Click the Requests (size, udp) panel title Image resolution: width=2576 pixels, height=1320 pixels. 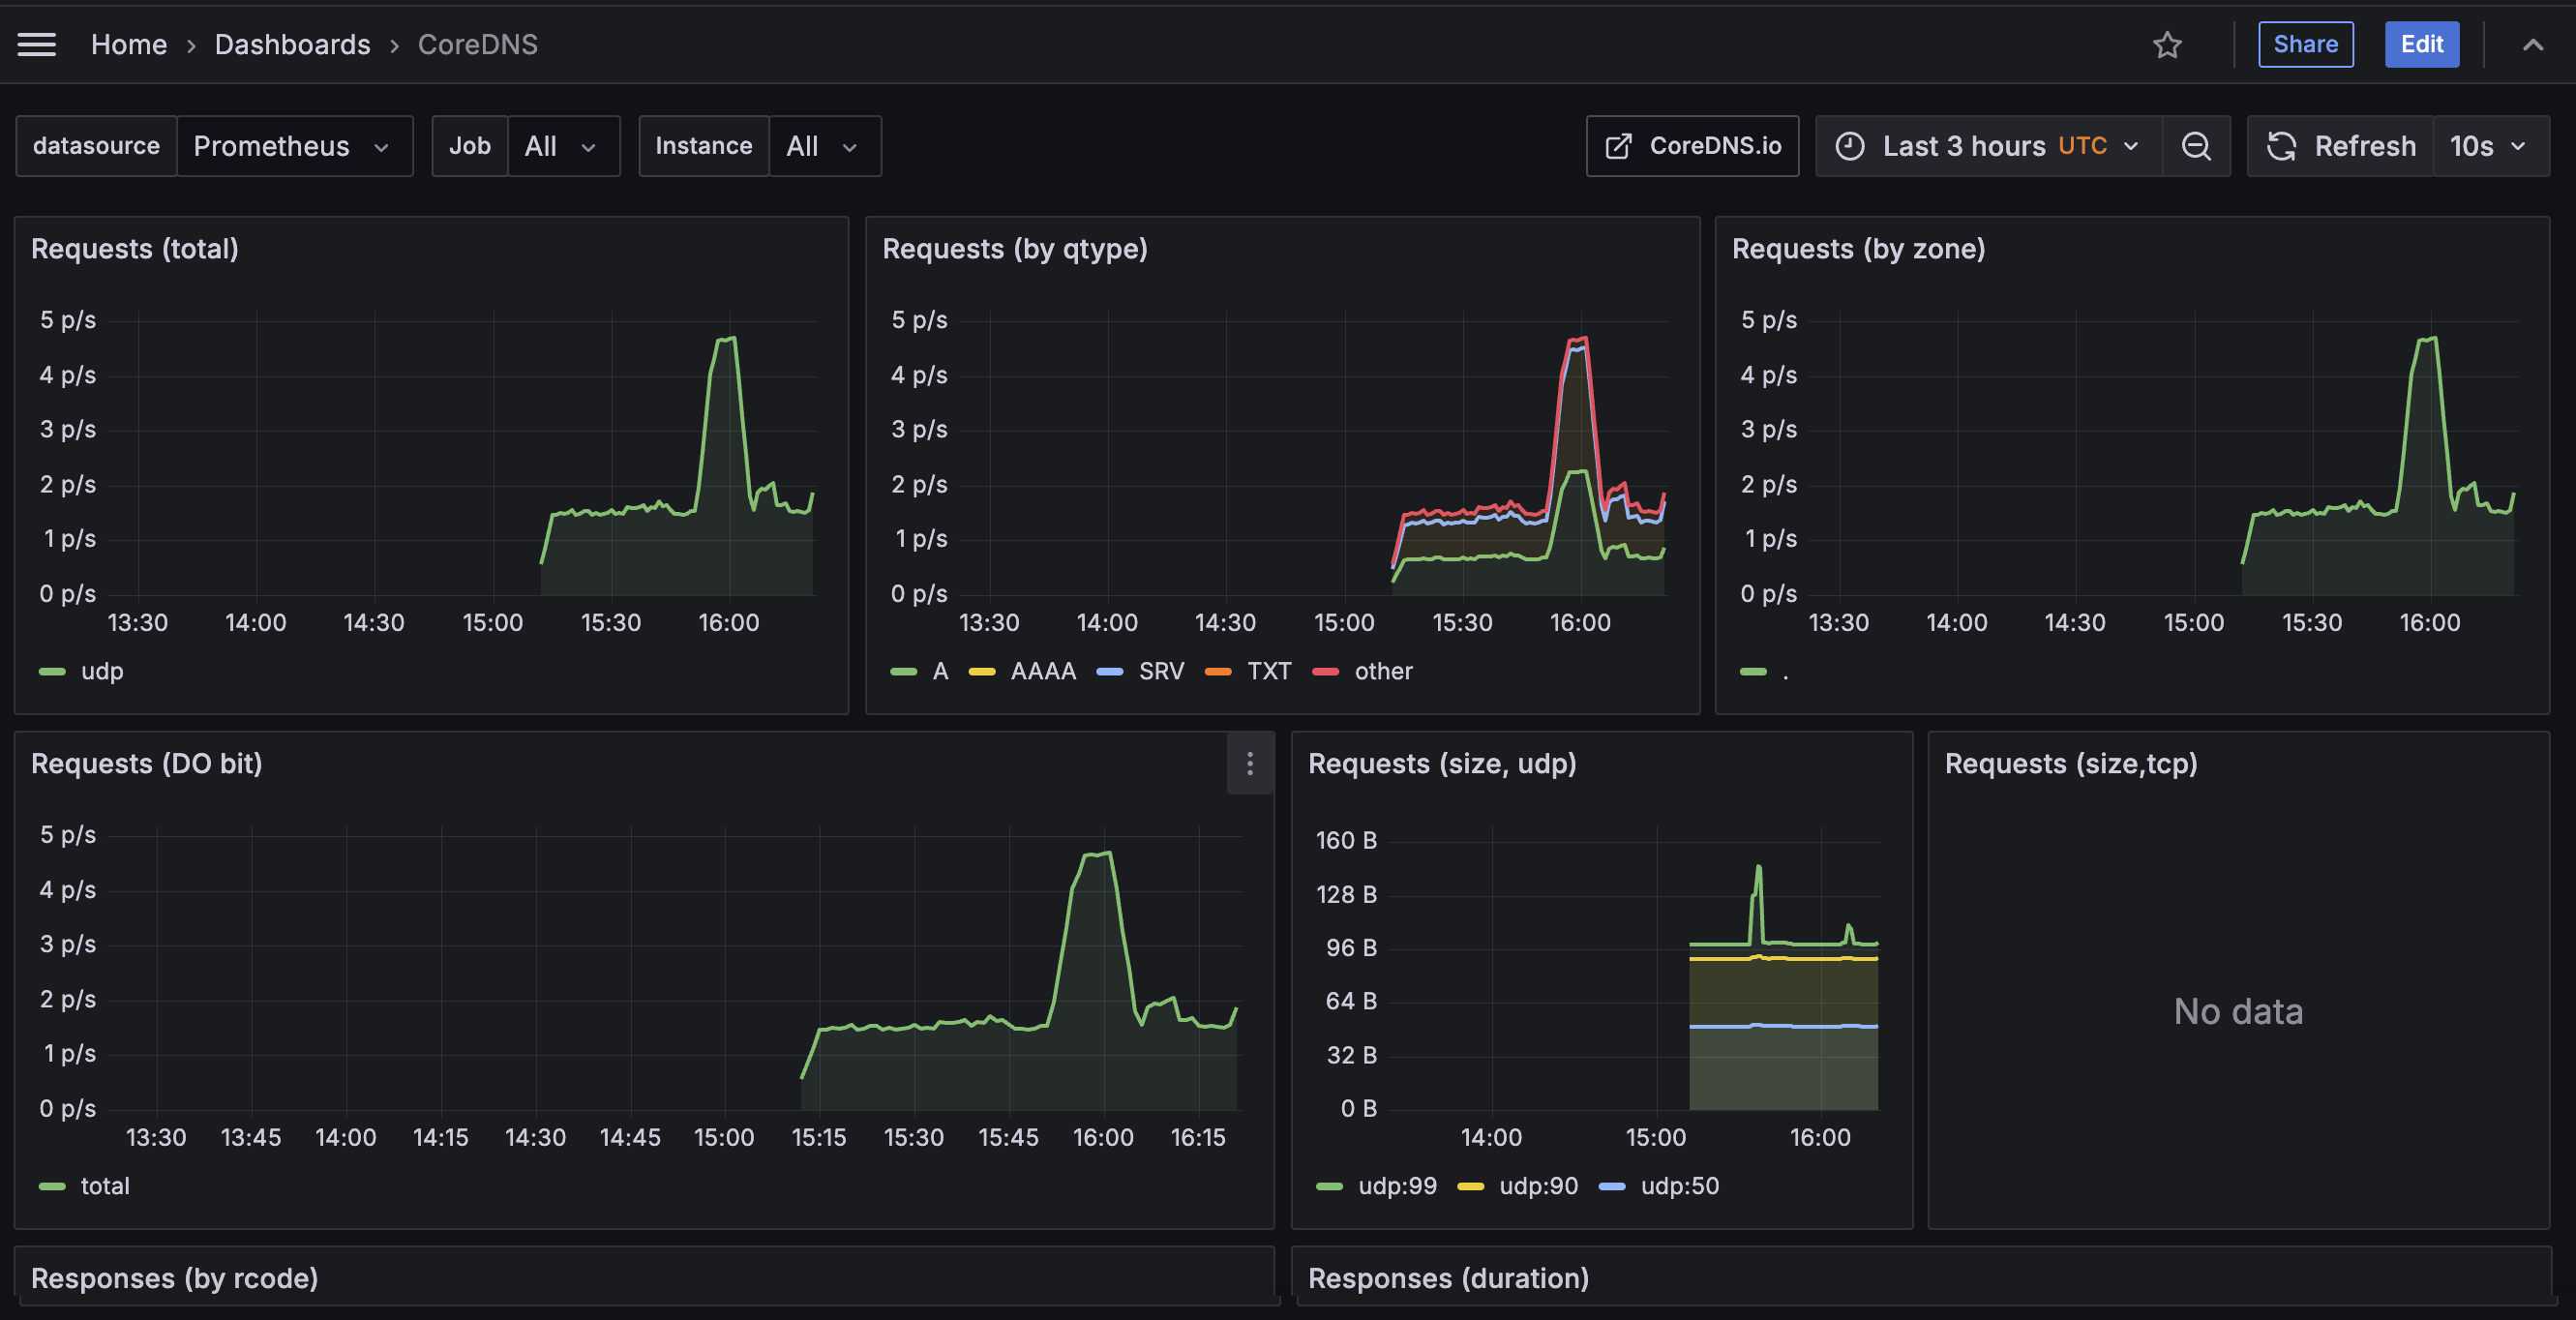(1442, 764)
